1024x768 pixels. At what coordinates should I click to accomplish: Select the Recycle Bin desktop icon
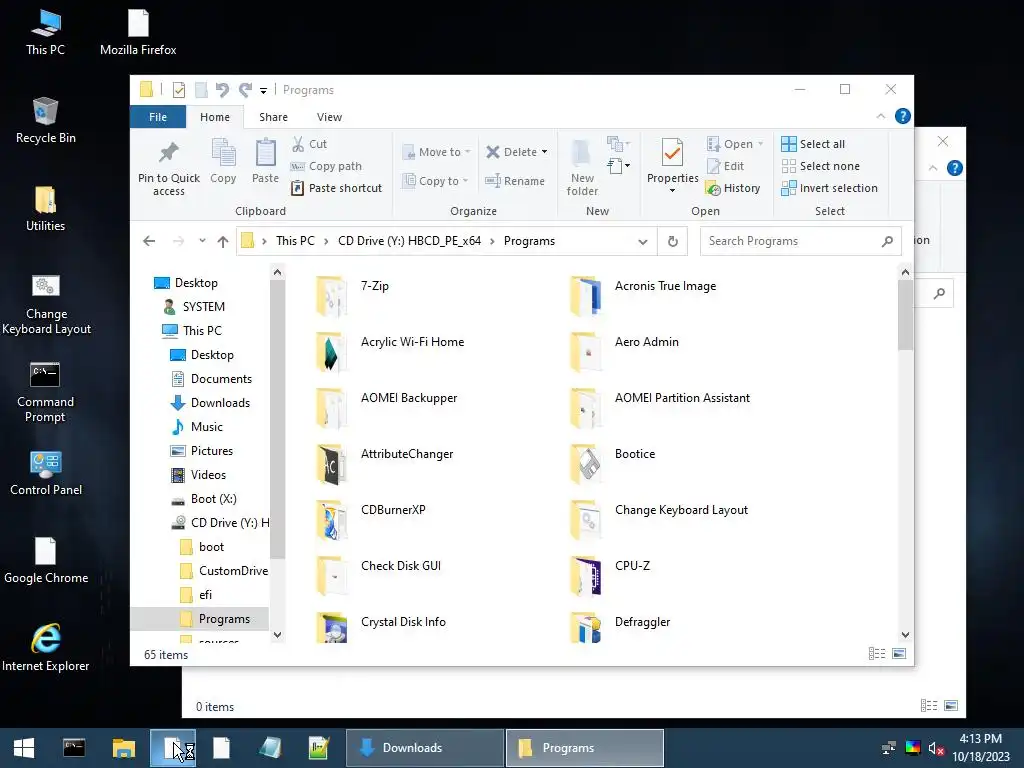coord(46,121)
